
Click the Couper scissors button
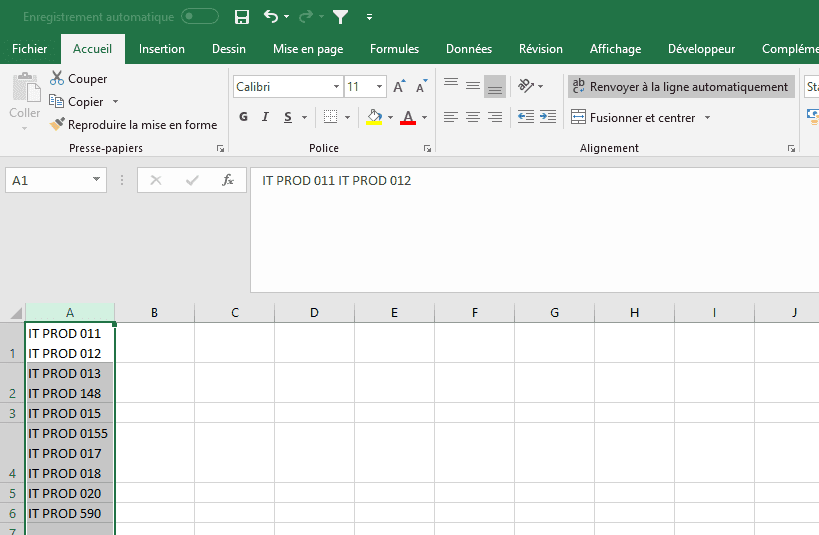click(78, 79)
